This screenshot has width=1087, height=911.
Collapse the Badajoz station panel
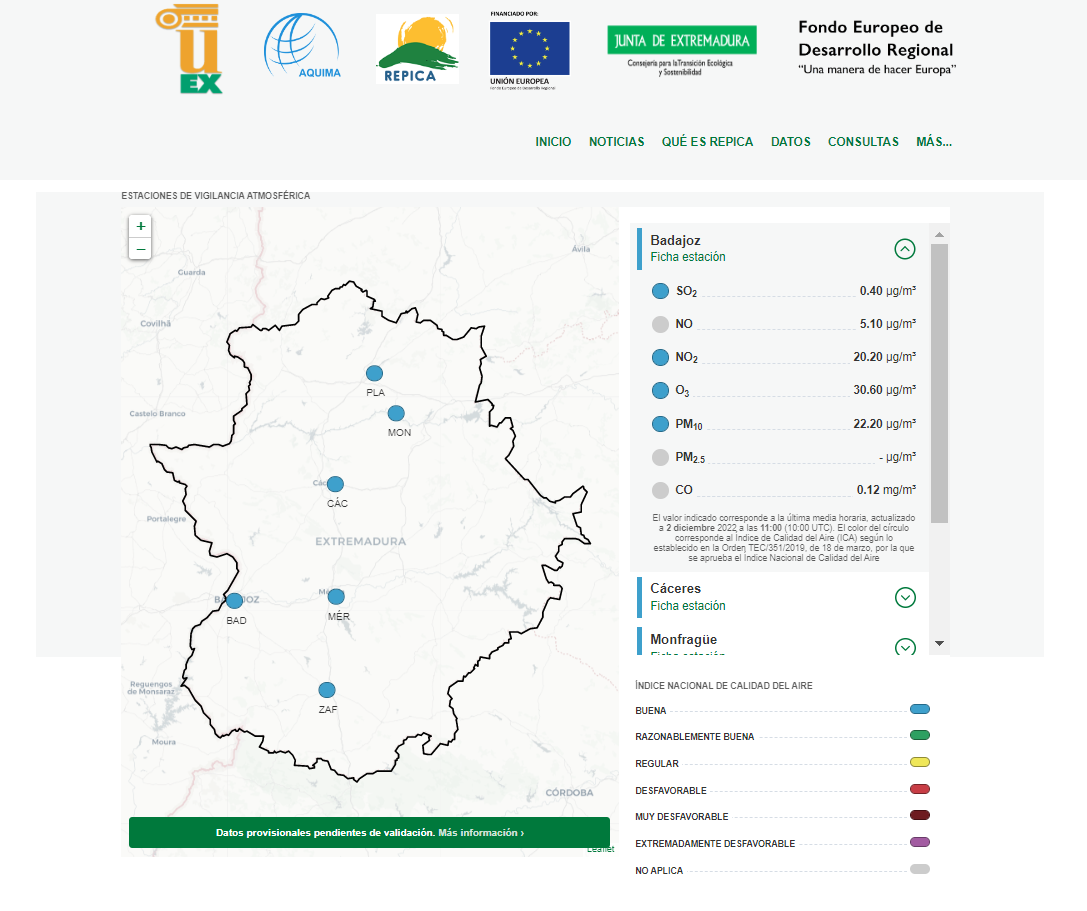[905, 249]
